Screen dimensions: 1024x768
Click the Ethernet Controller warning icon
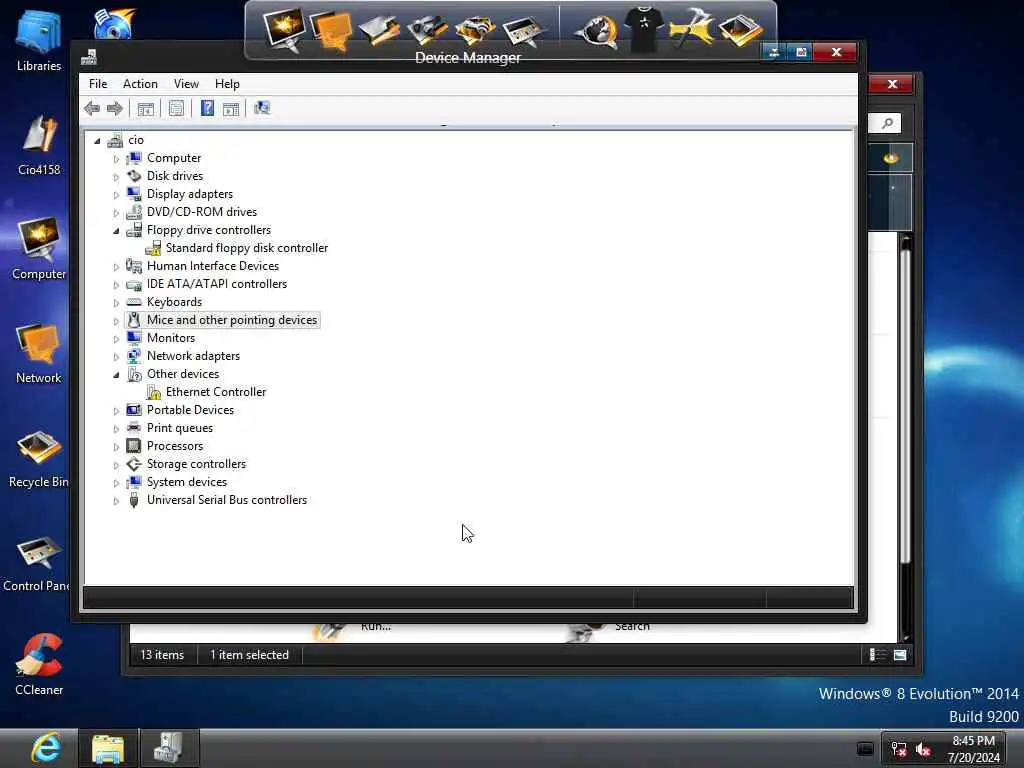tap(153, 392)
